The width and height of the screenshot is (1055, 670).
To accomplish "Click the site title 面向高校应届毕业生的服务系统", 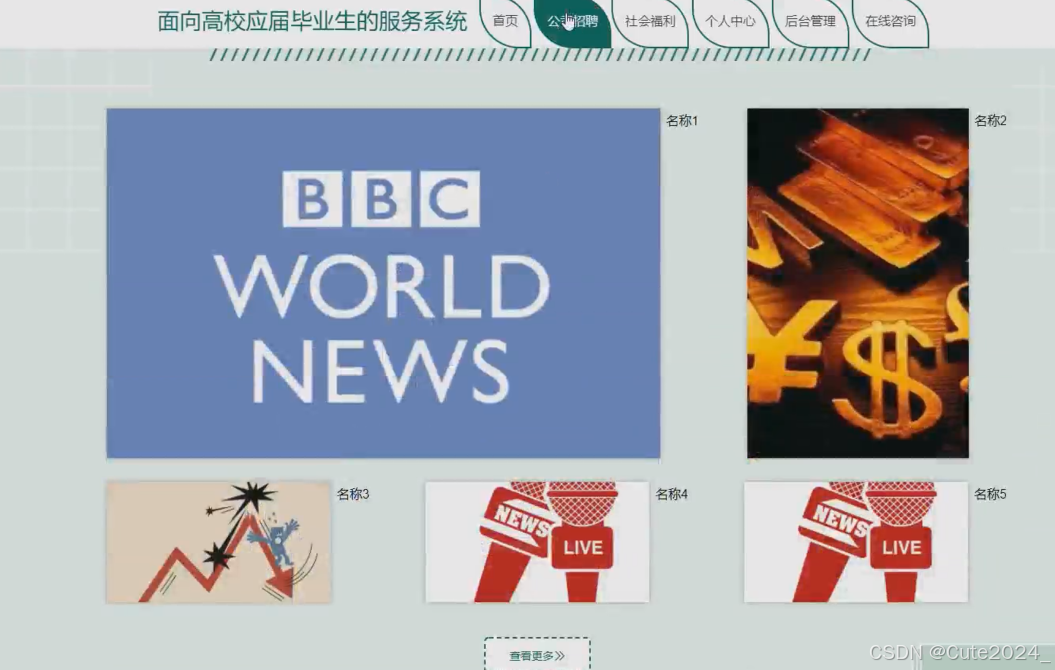I will [312, 22].
